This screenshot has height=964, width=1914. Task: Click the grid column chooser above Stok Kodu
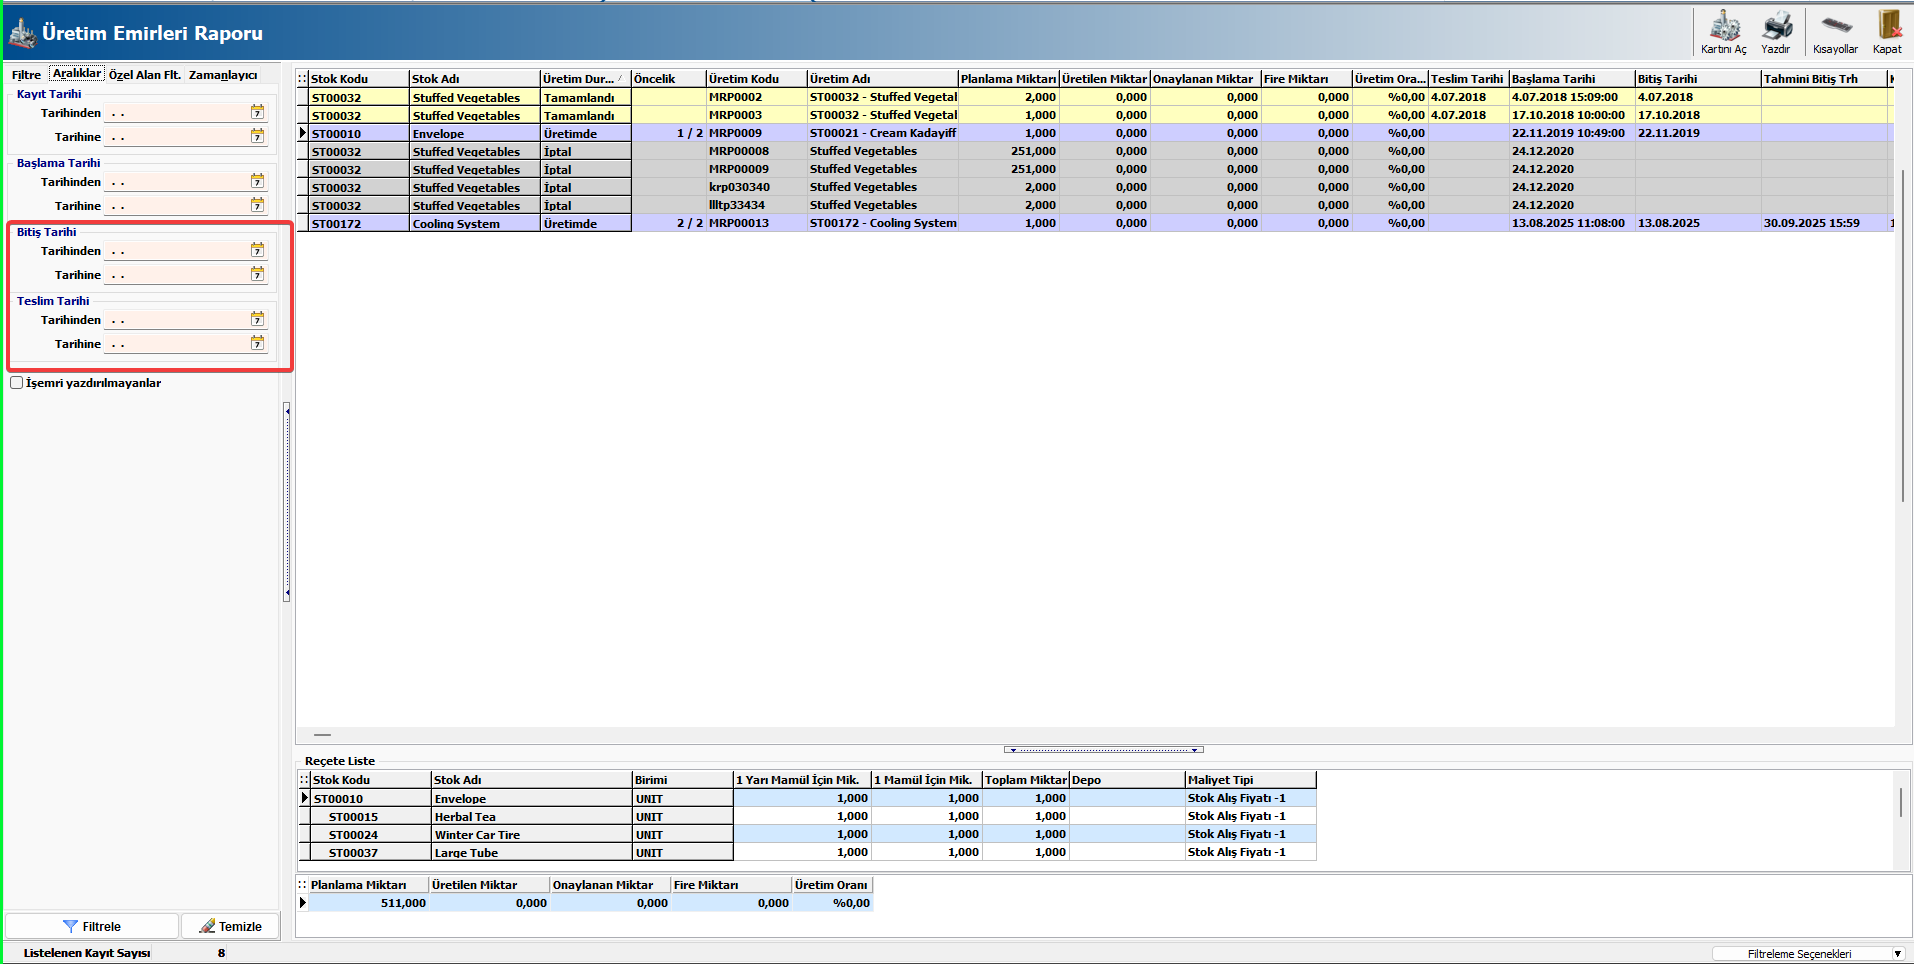click(x=302, y=79)
